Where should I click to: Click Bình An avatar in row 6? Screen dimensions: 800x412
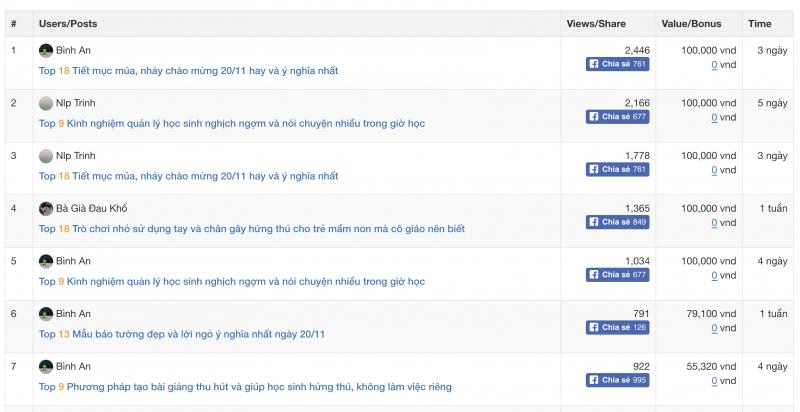tap(46, 314)
